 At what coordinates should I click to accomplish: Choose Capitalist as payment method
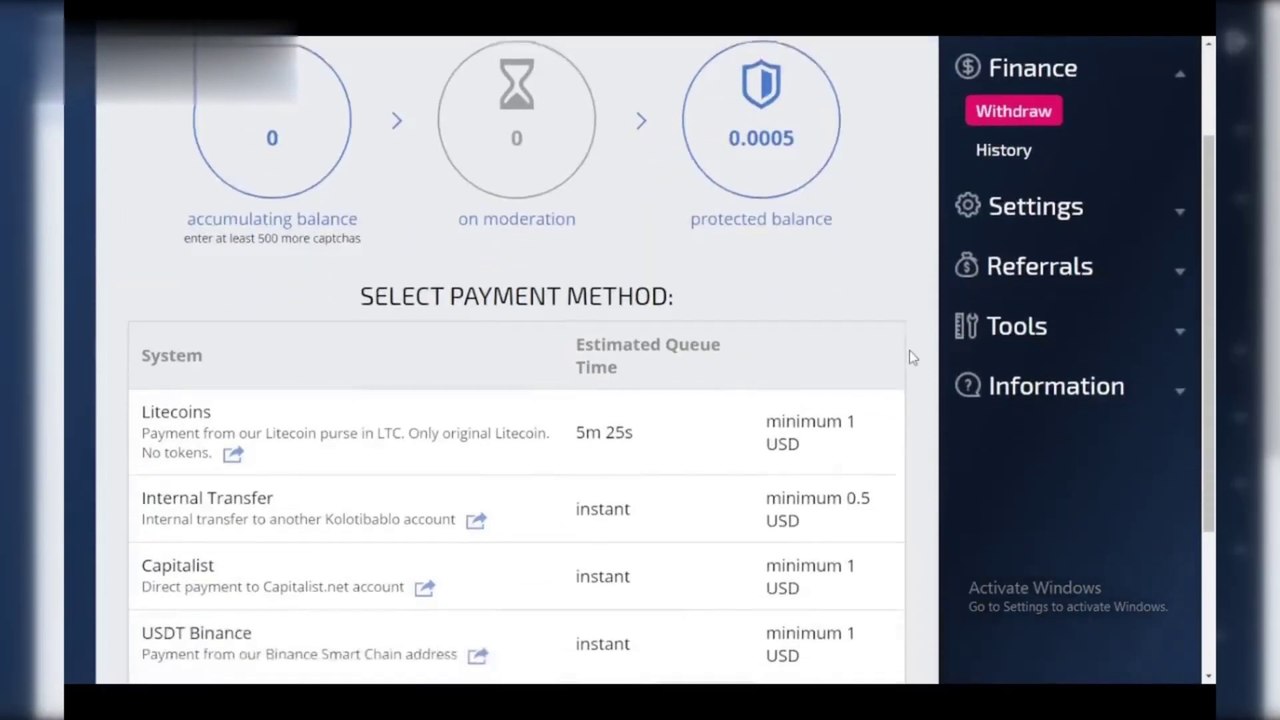(x=178, y=566)
